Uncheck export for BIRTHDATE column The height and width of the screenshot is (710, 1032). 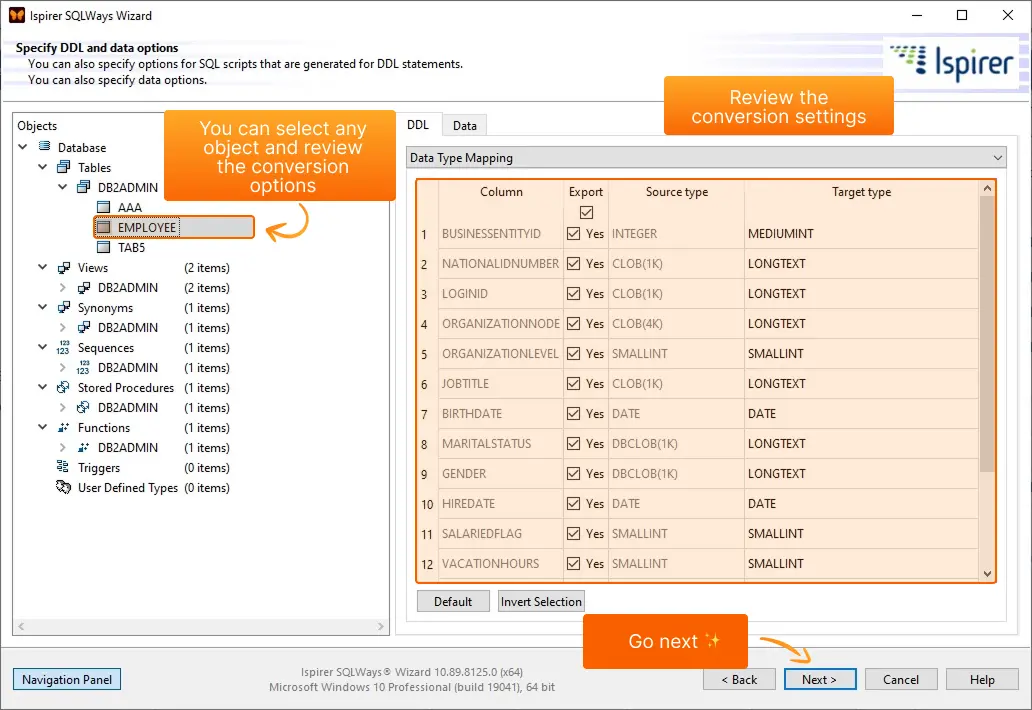tap(573, 413)
